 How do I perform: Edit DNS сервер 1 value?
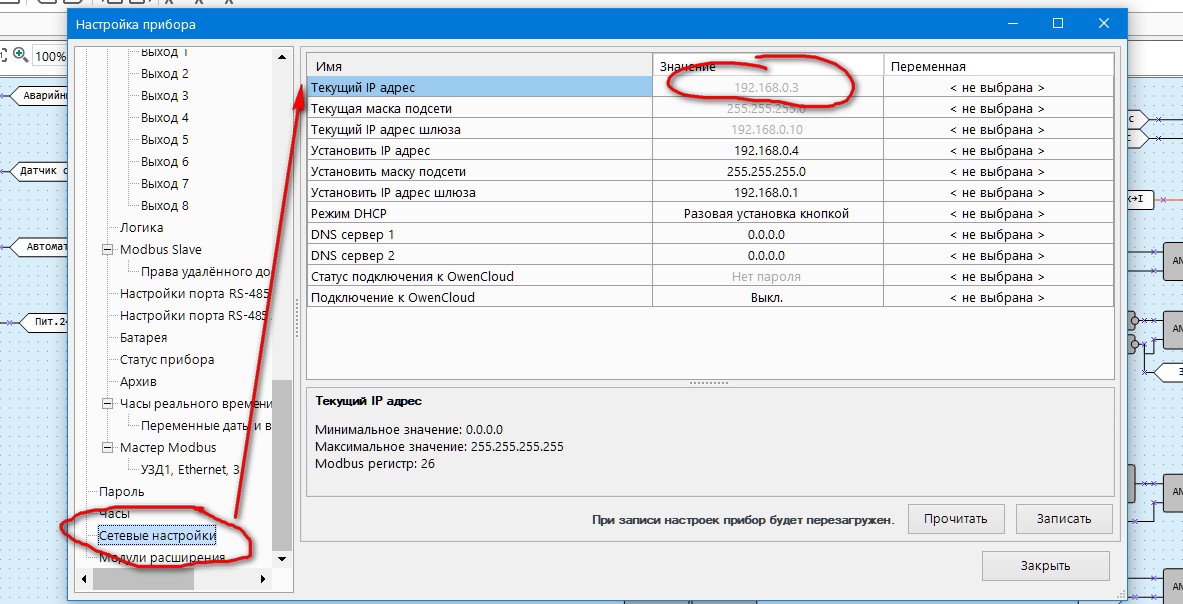(x=767, y=235)
